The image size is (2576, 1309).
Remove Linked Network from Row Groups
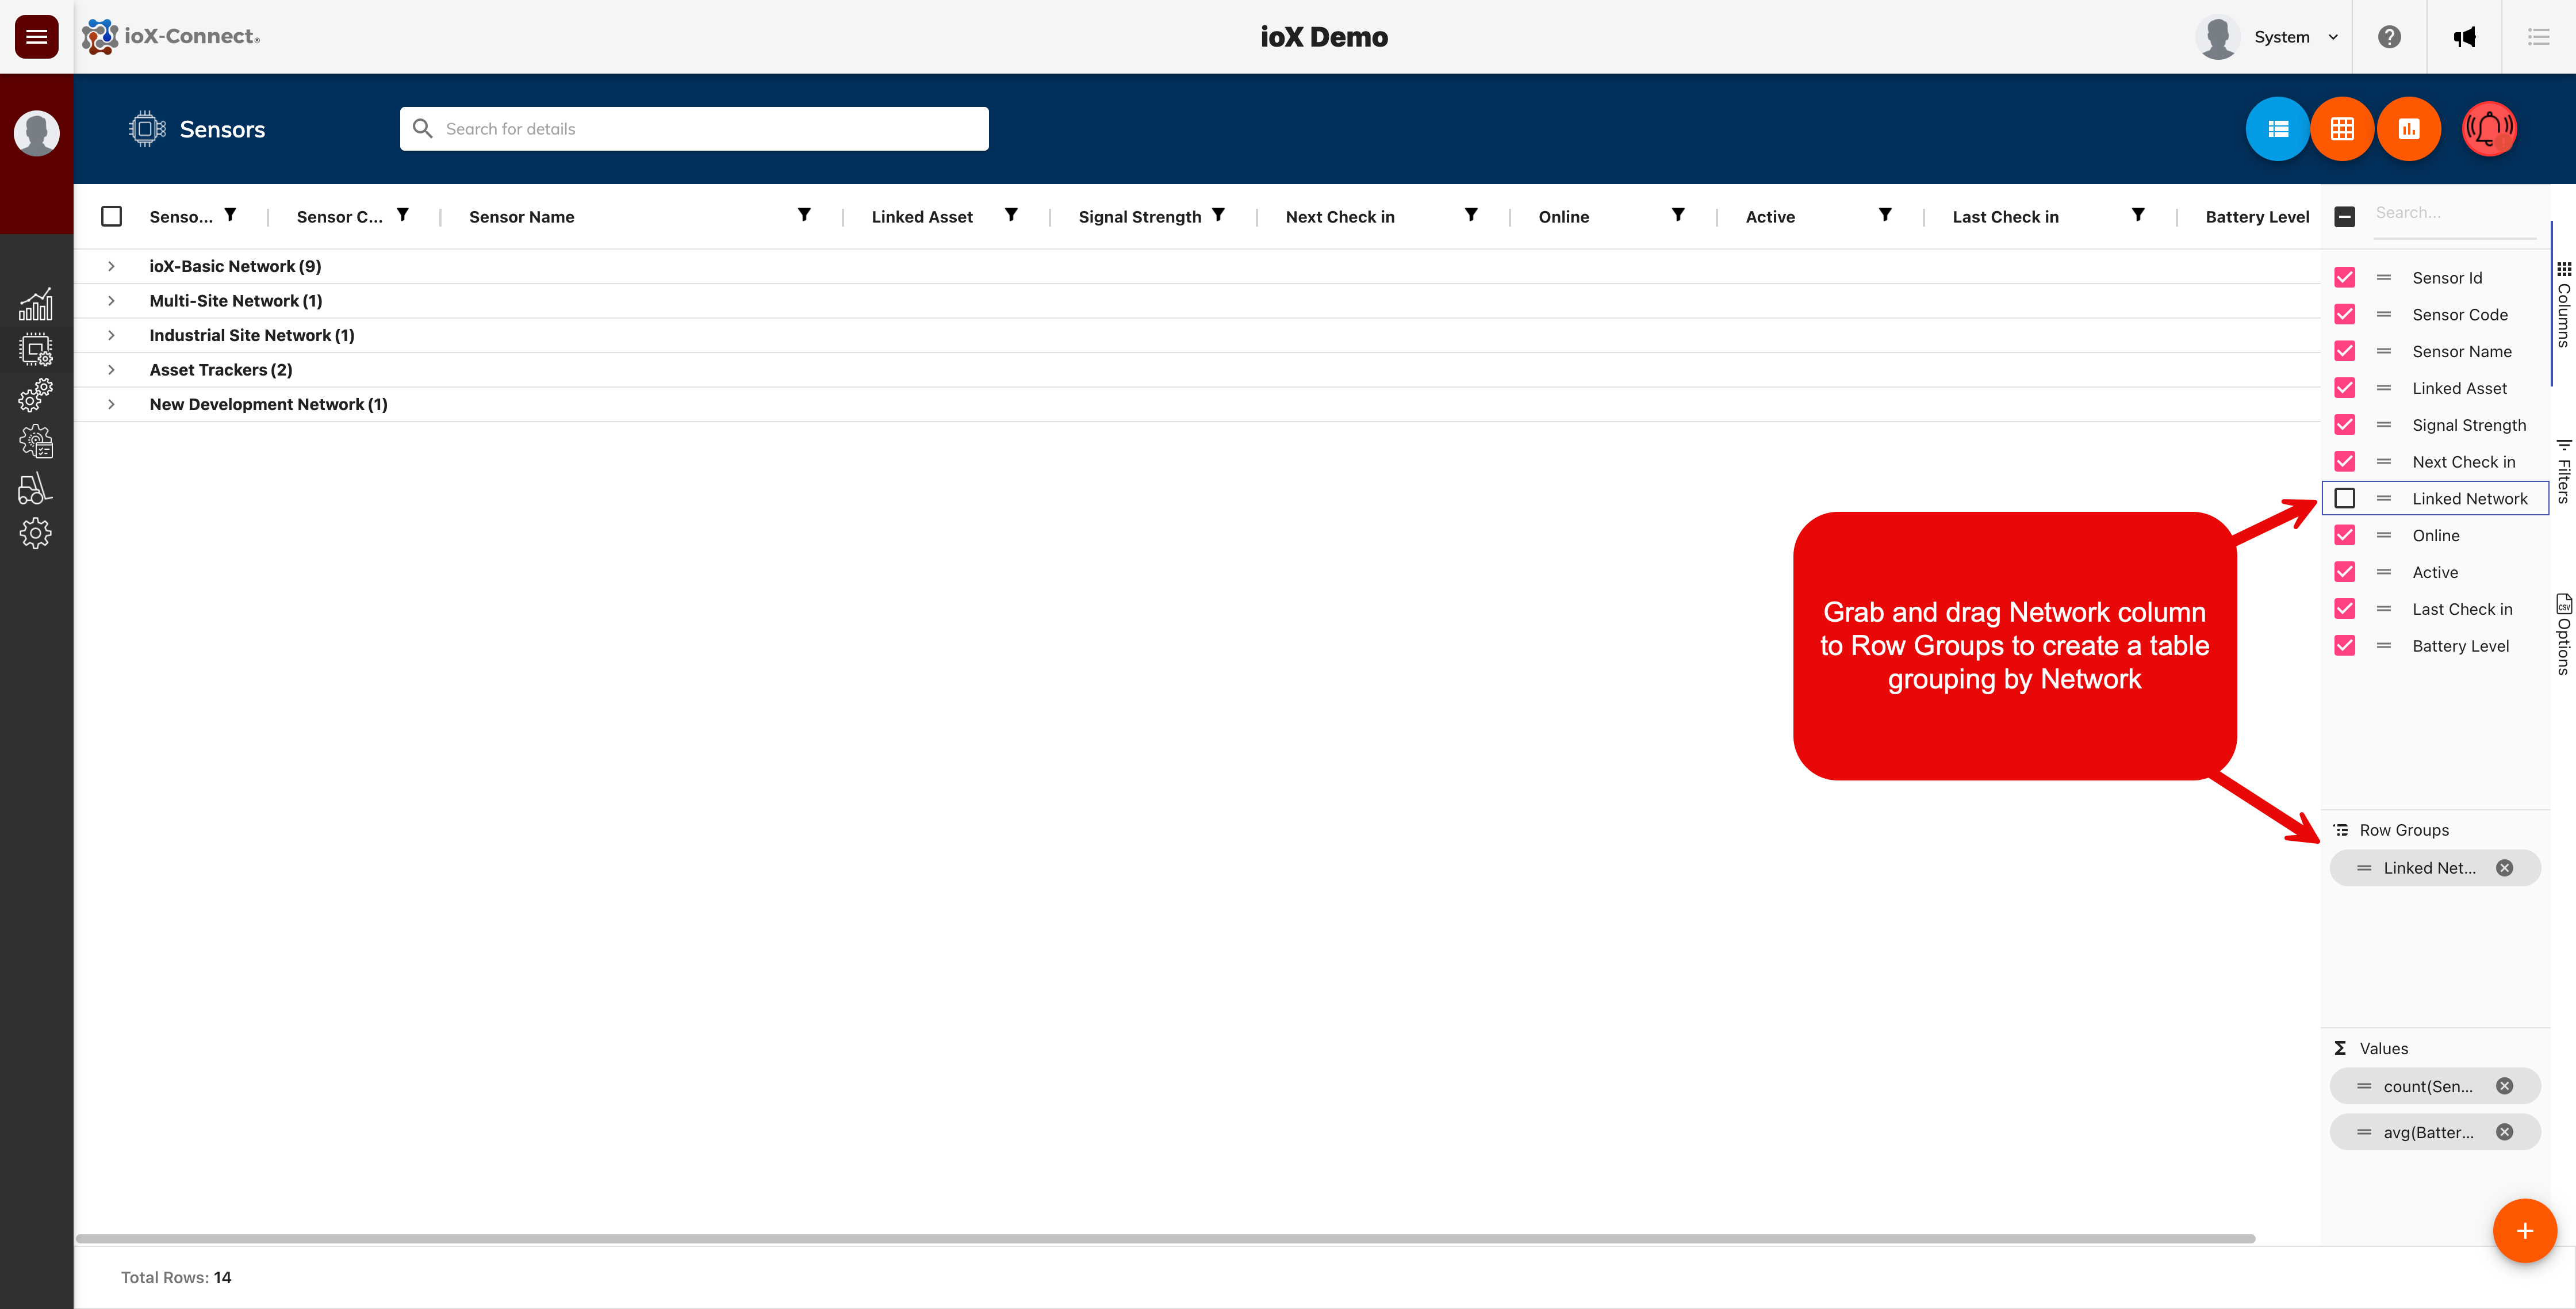tap(2504, 868)
